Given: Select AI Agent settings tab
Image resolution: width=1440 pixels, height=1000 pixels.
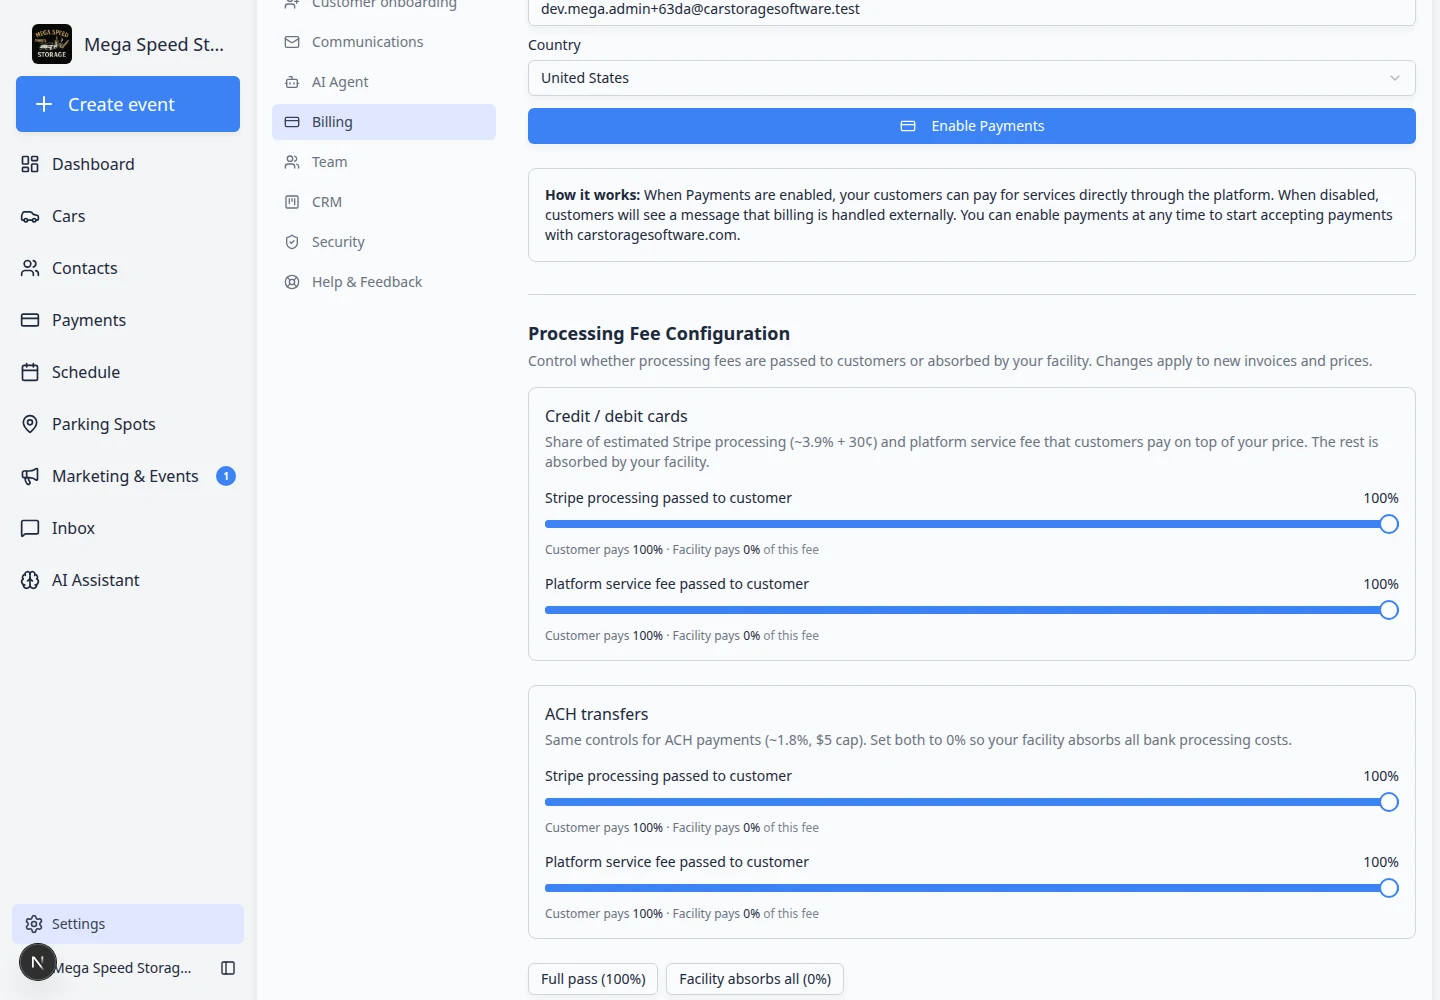Looking at the screenshot, I should tap(384, 82).
